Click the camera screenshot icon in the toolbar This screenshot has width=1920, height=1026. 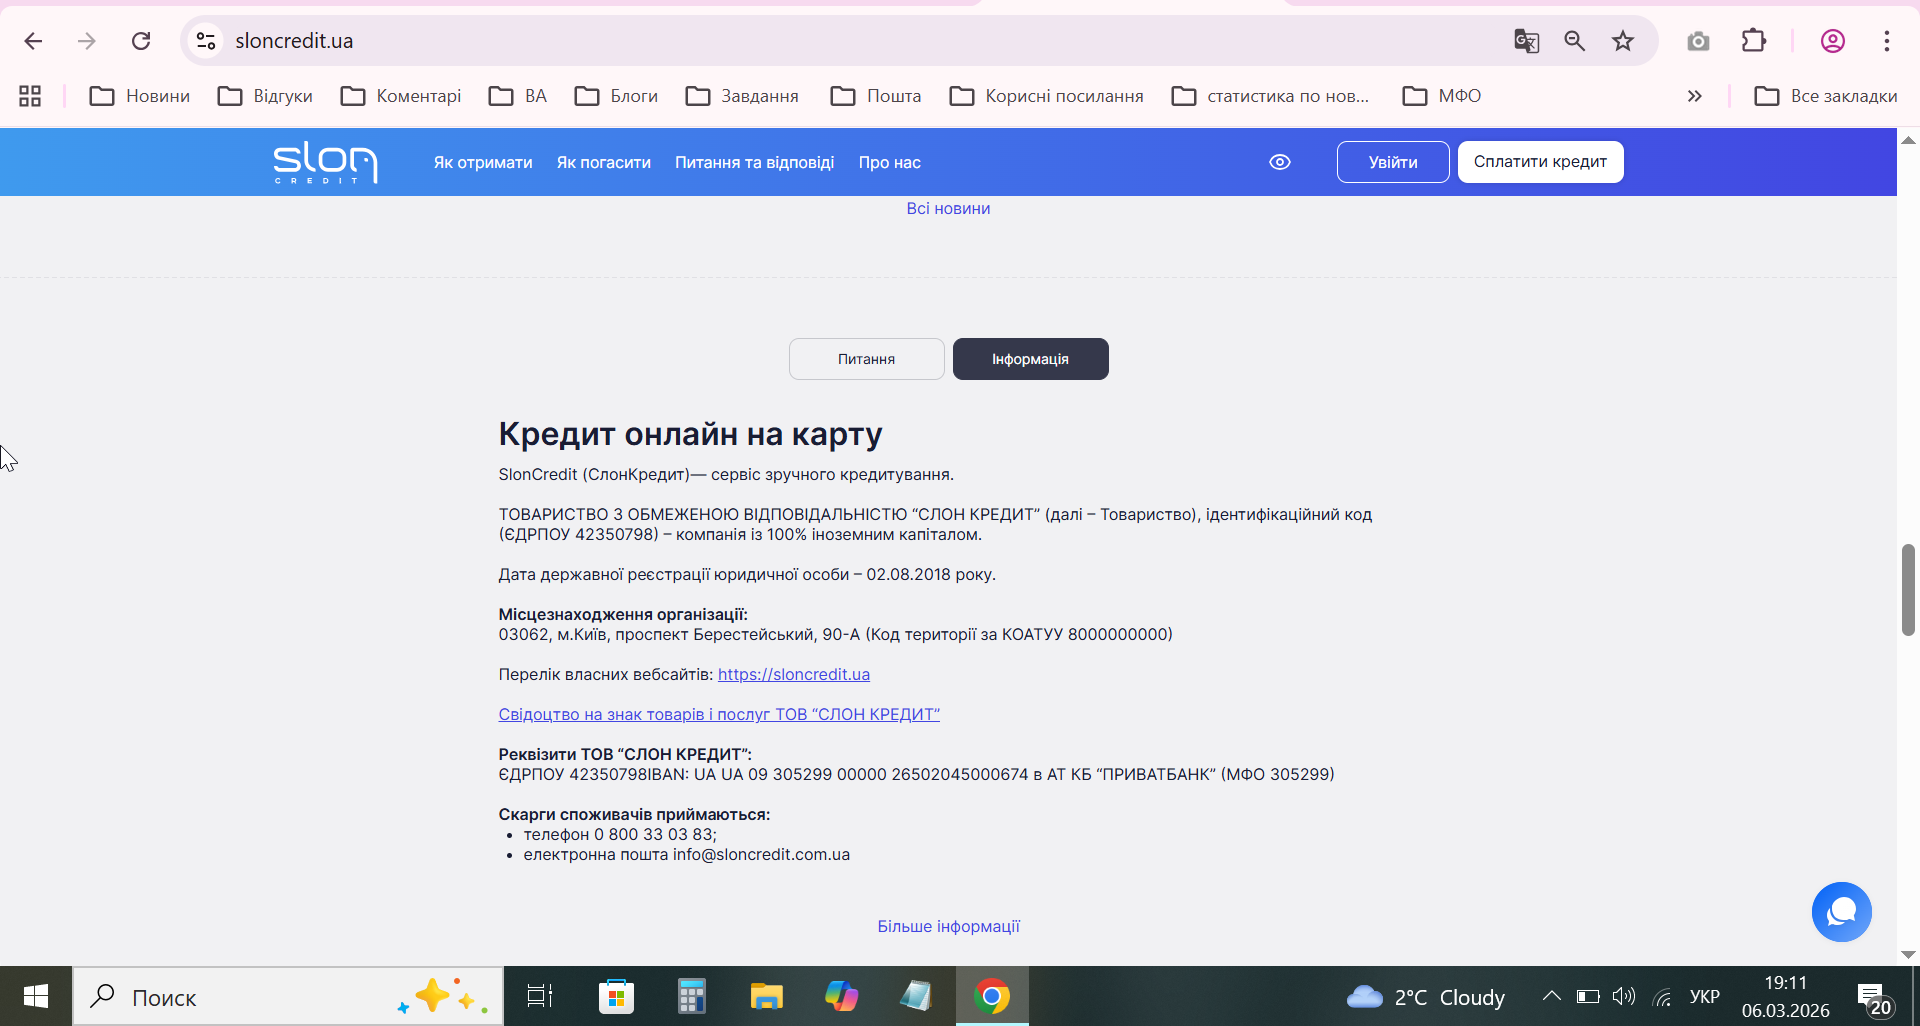(1698, 41)
